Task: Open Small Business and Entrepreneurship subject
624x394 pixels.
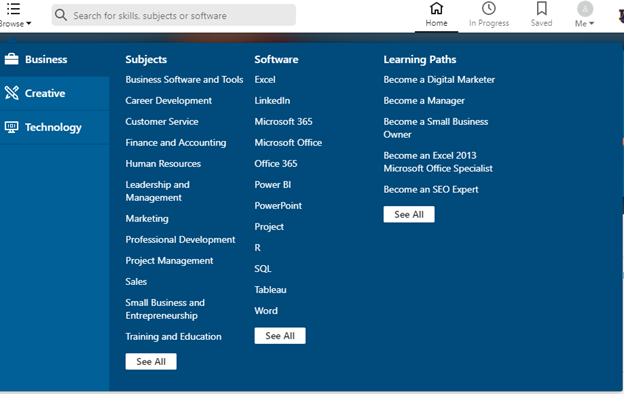Action: (165, 309)
